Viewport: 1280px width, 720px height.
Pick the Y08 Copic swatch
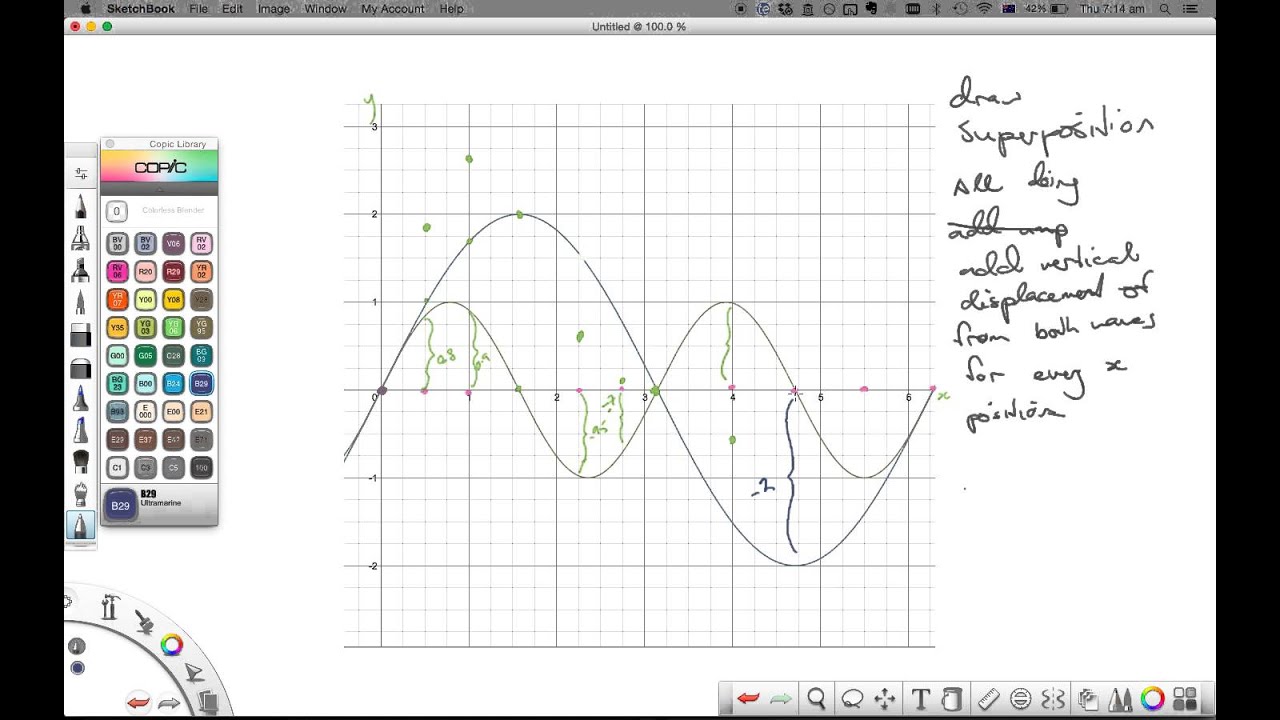pyautogui.click(x=173, y=299)
